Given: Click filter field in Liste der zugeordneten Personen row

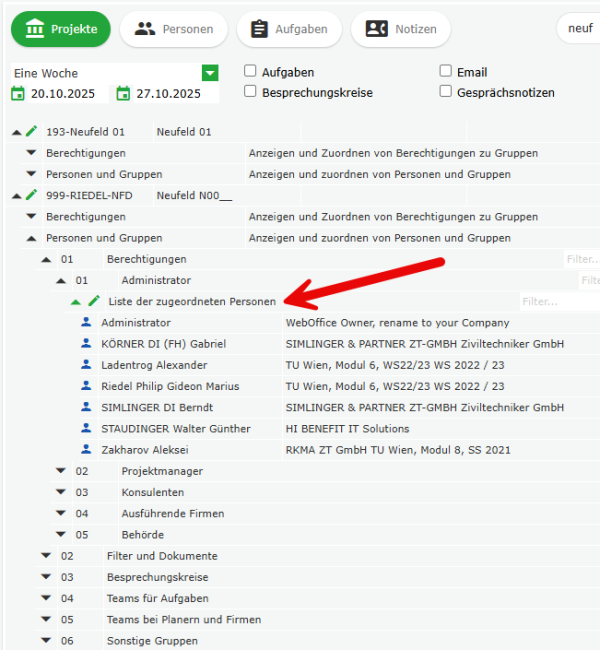Looking at the screenshot, I should pyautogui.click(x=558, y=301).
